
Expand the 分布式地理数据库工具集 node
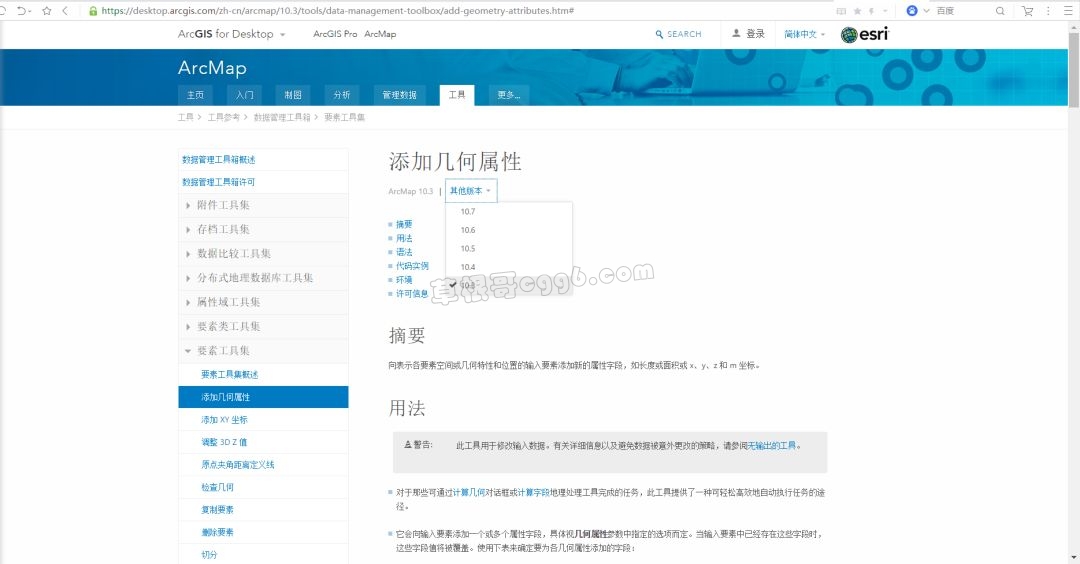(x=188, y=278)
